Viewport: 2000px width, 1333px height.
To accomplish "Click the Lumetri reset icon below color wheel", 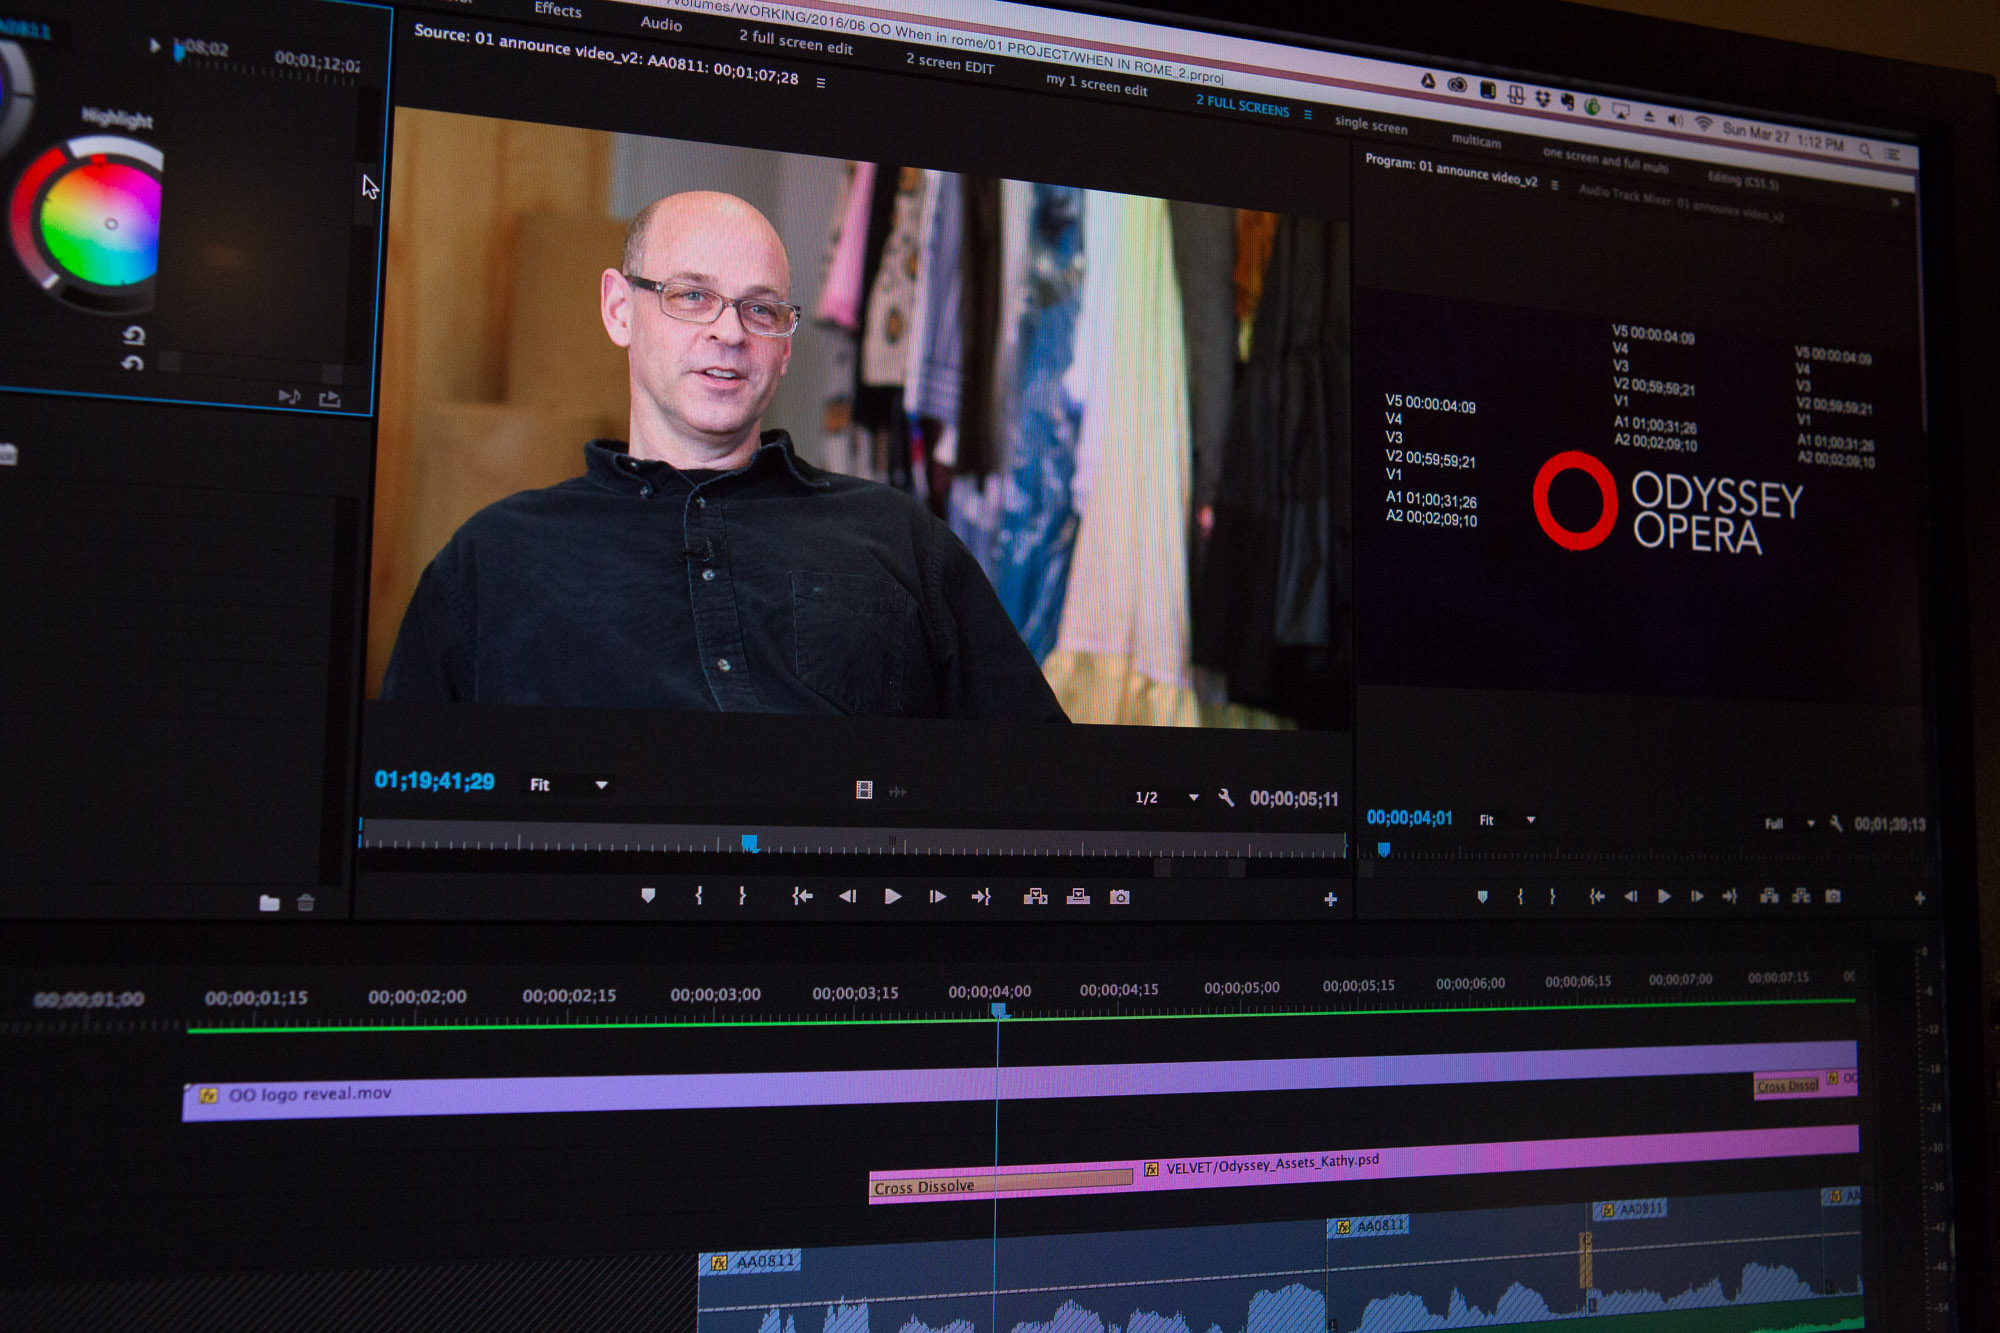I will [x=133, y=335].
